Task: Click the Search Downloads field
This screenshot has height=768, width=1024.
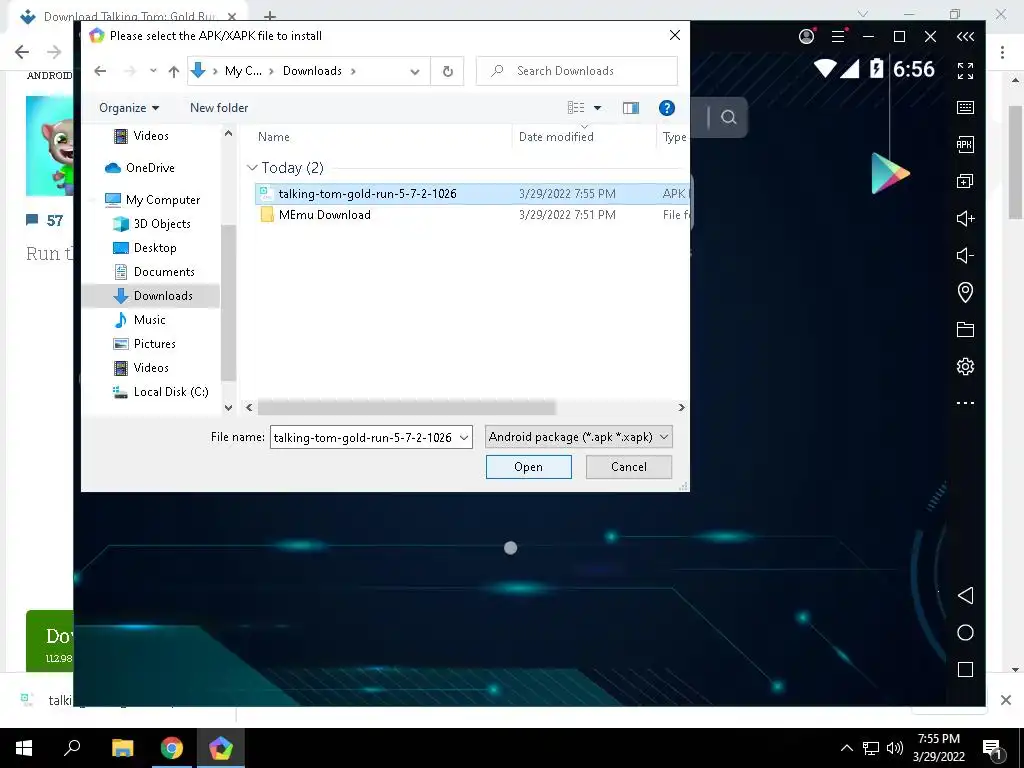Action: (x=577, y=71)
